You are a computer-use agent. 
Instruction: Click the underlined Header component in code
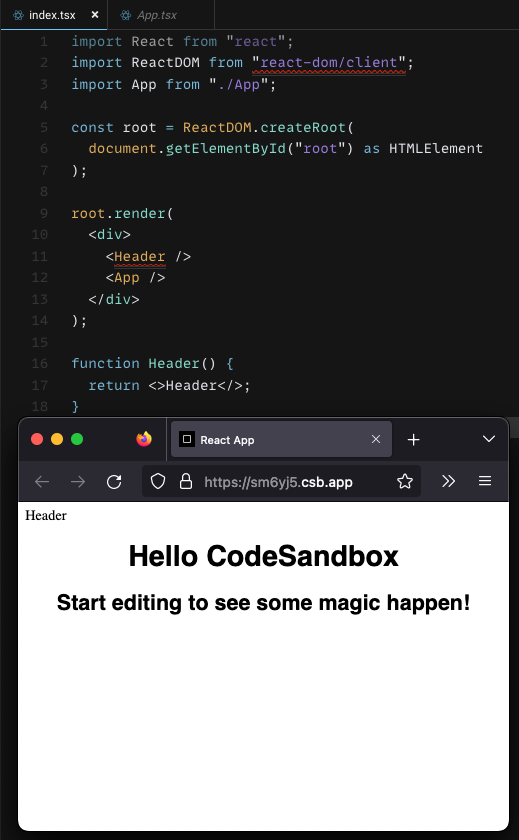tap(140, 257)
